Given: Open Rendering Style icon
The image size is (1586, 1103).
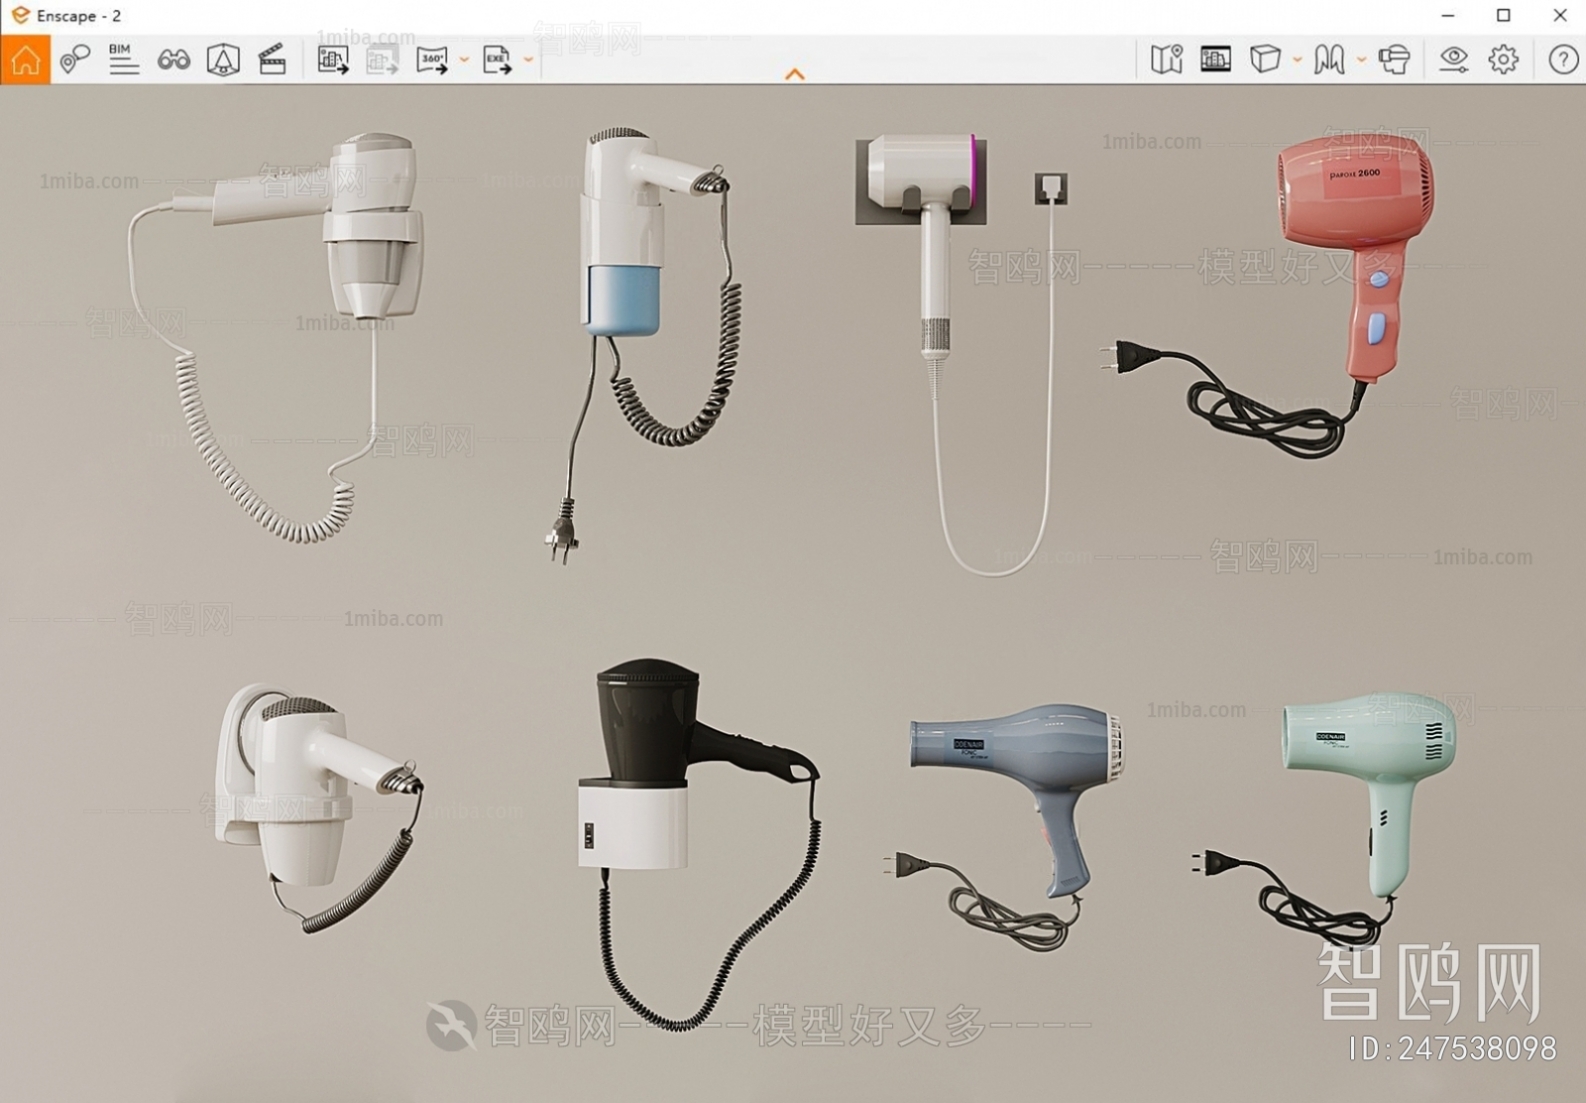Looking at the screenshot, I should (1329, 60).
